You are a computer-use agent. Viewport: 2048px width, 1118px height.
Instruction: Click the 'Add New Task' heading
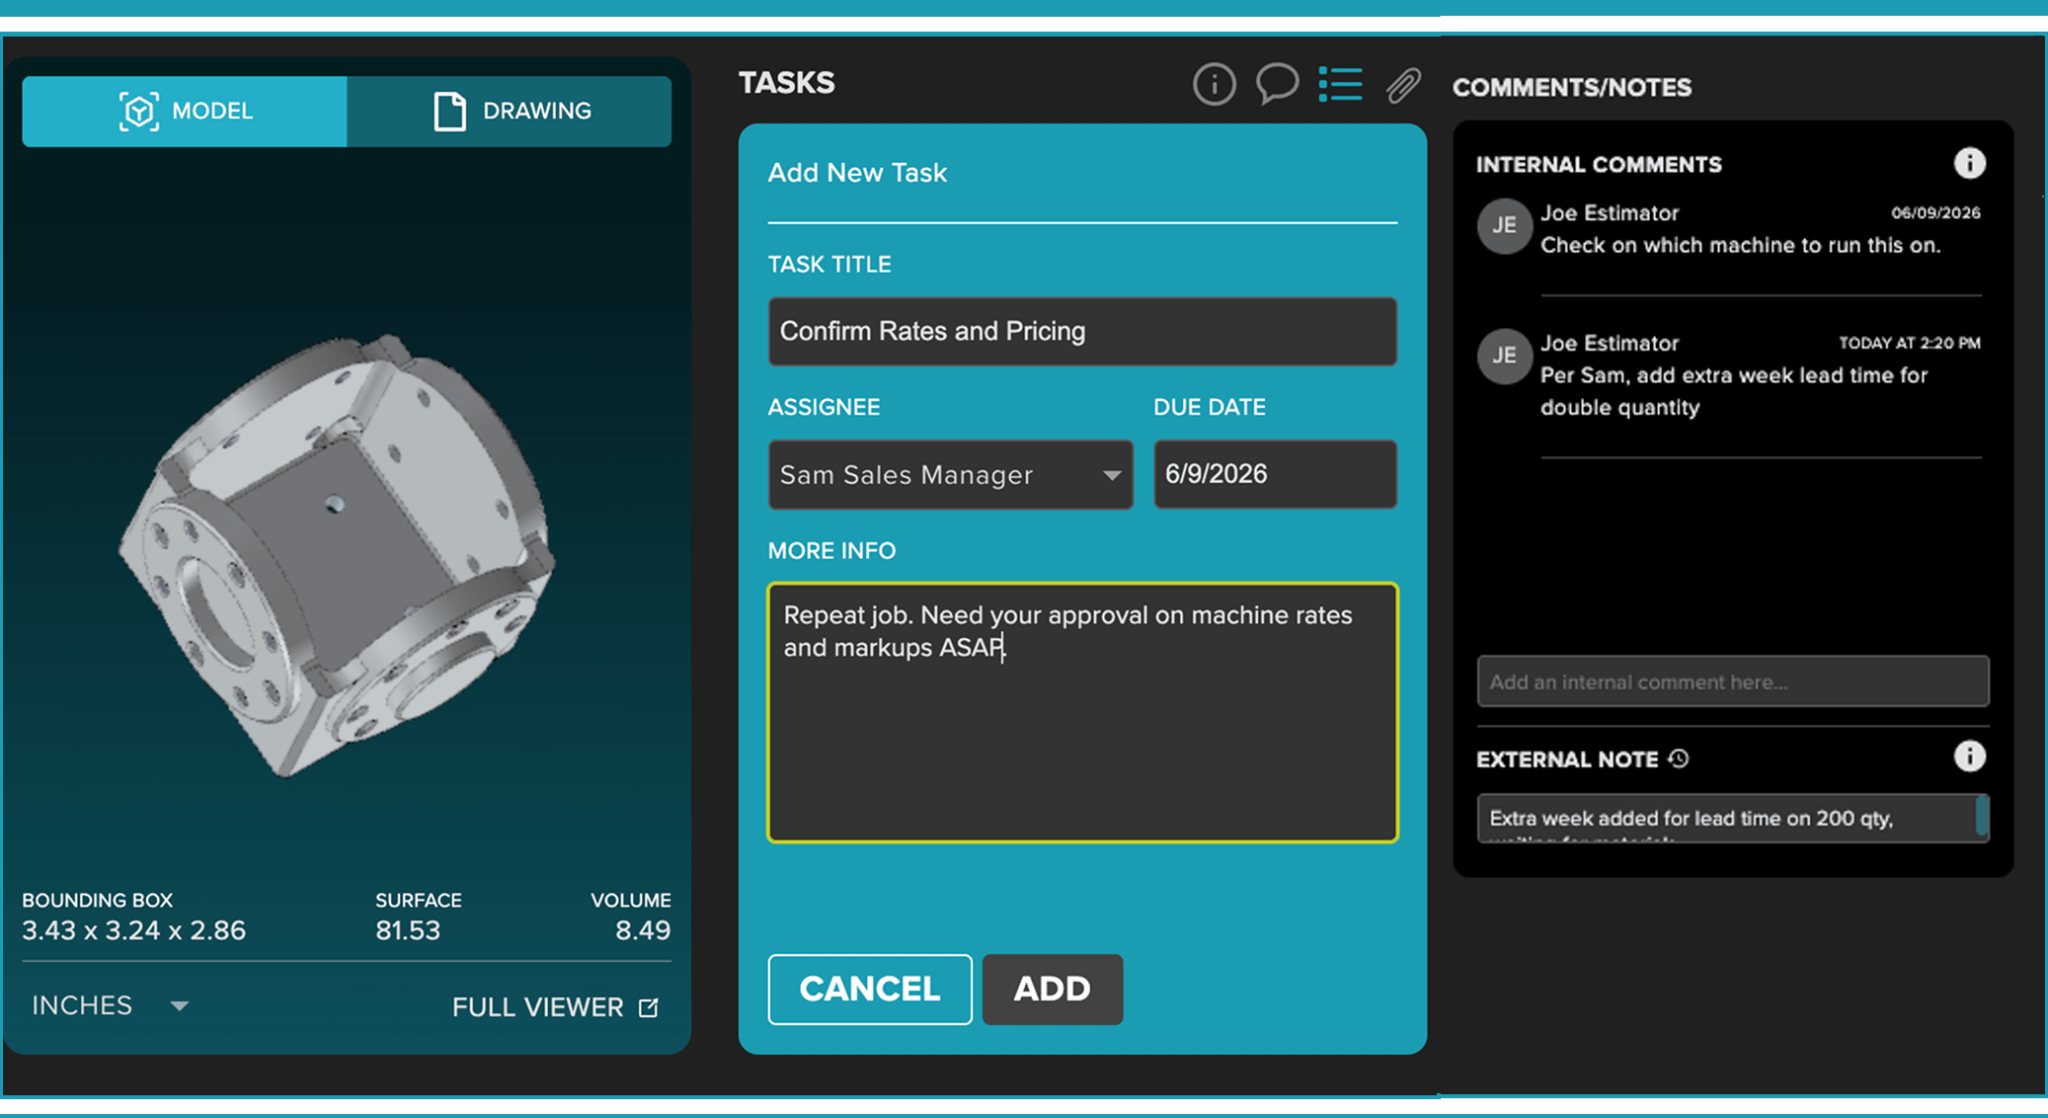pos(857,173)
